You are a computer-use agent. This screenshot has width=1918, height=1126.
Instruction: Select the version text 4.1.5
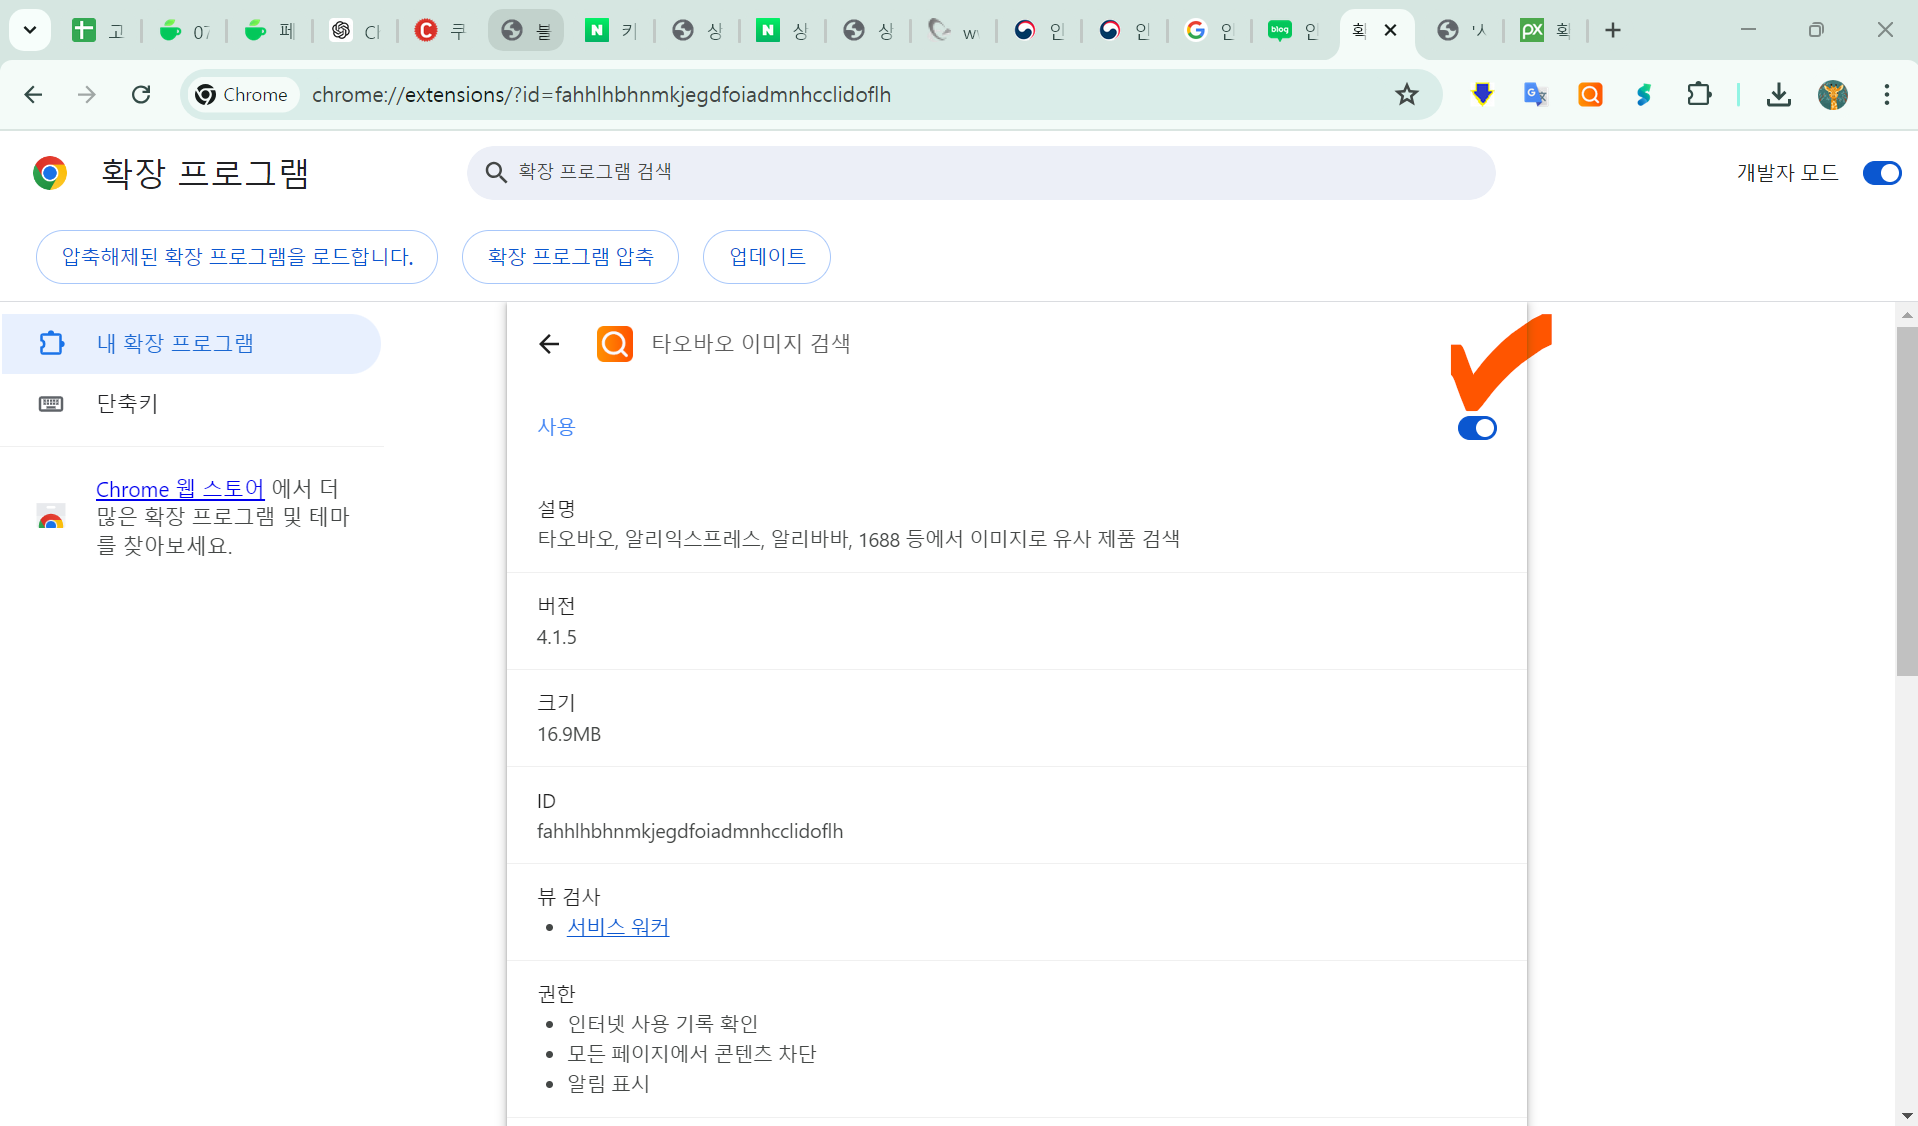[556, 637]
